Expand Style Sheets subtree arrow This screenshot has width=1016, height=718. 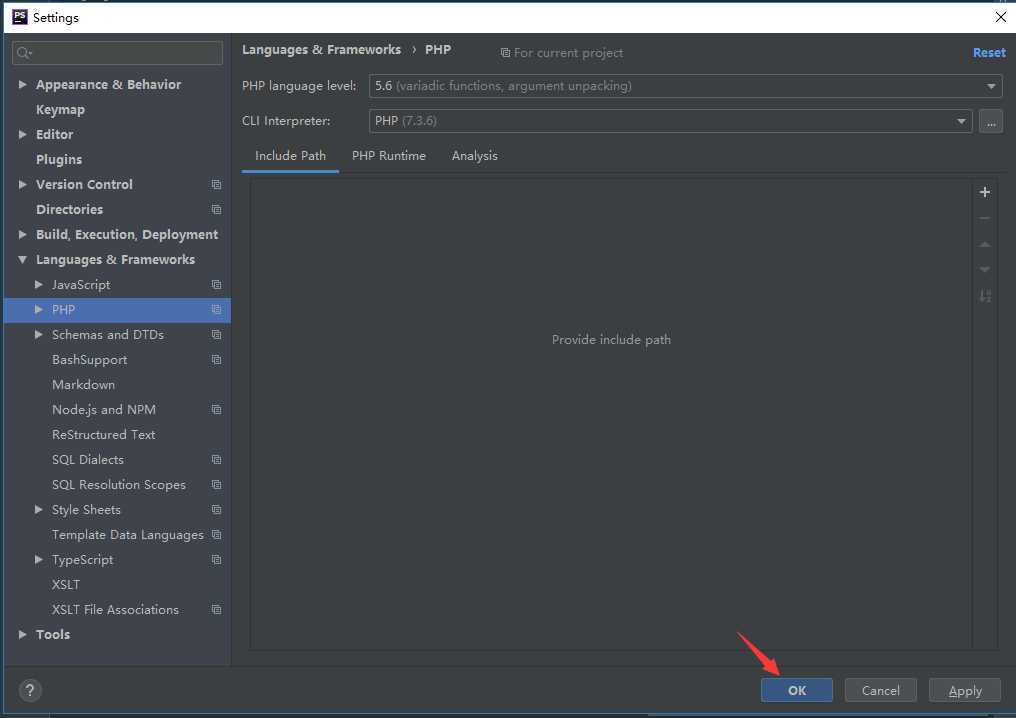39,510
